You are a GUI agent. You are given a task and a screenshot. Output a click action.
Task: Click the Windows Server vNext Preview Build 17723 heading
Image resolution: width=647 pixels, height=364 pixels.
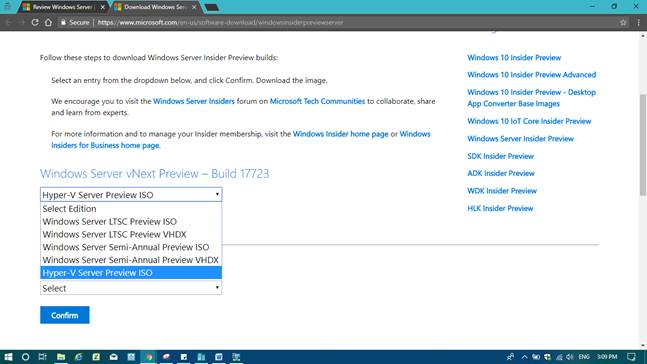154,173
